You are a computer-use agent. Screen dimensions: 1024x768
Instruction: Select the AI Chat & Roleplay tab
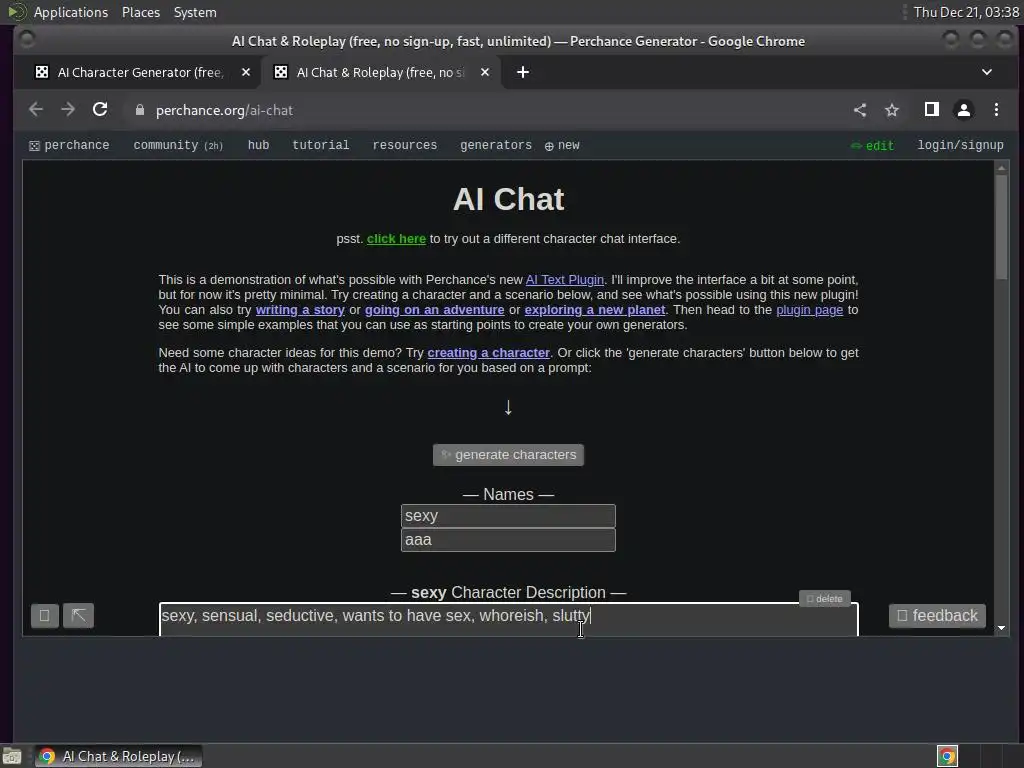click(x=381, y=72)
